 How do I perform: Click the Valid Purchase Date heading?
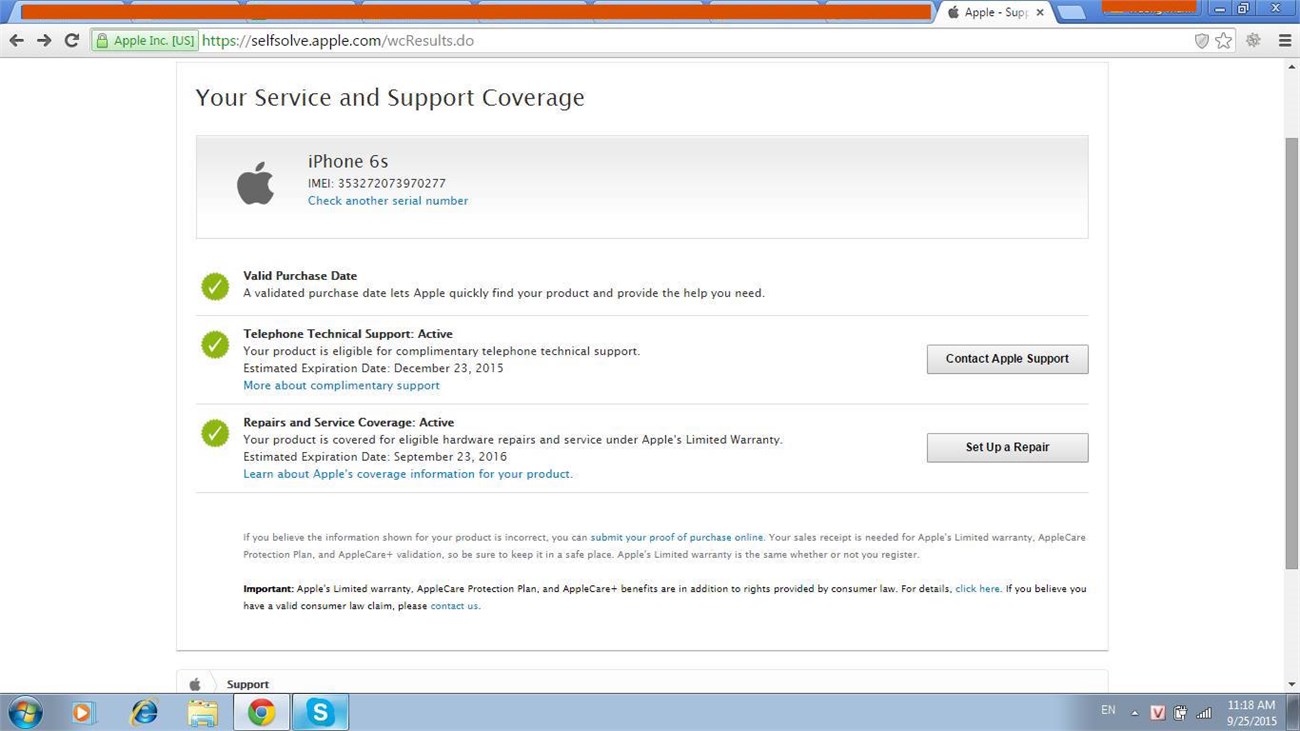[300, 276]
